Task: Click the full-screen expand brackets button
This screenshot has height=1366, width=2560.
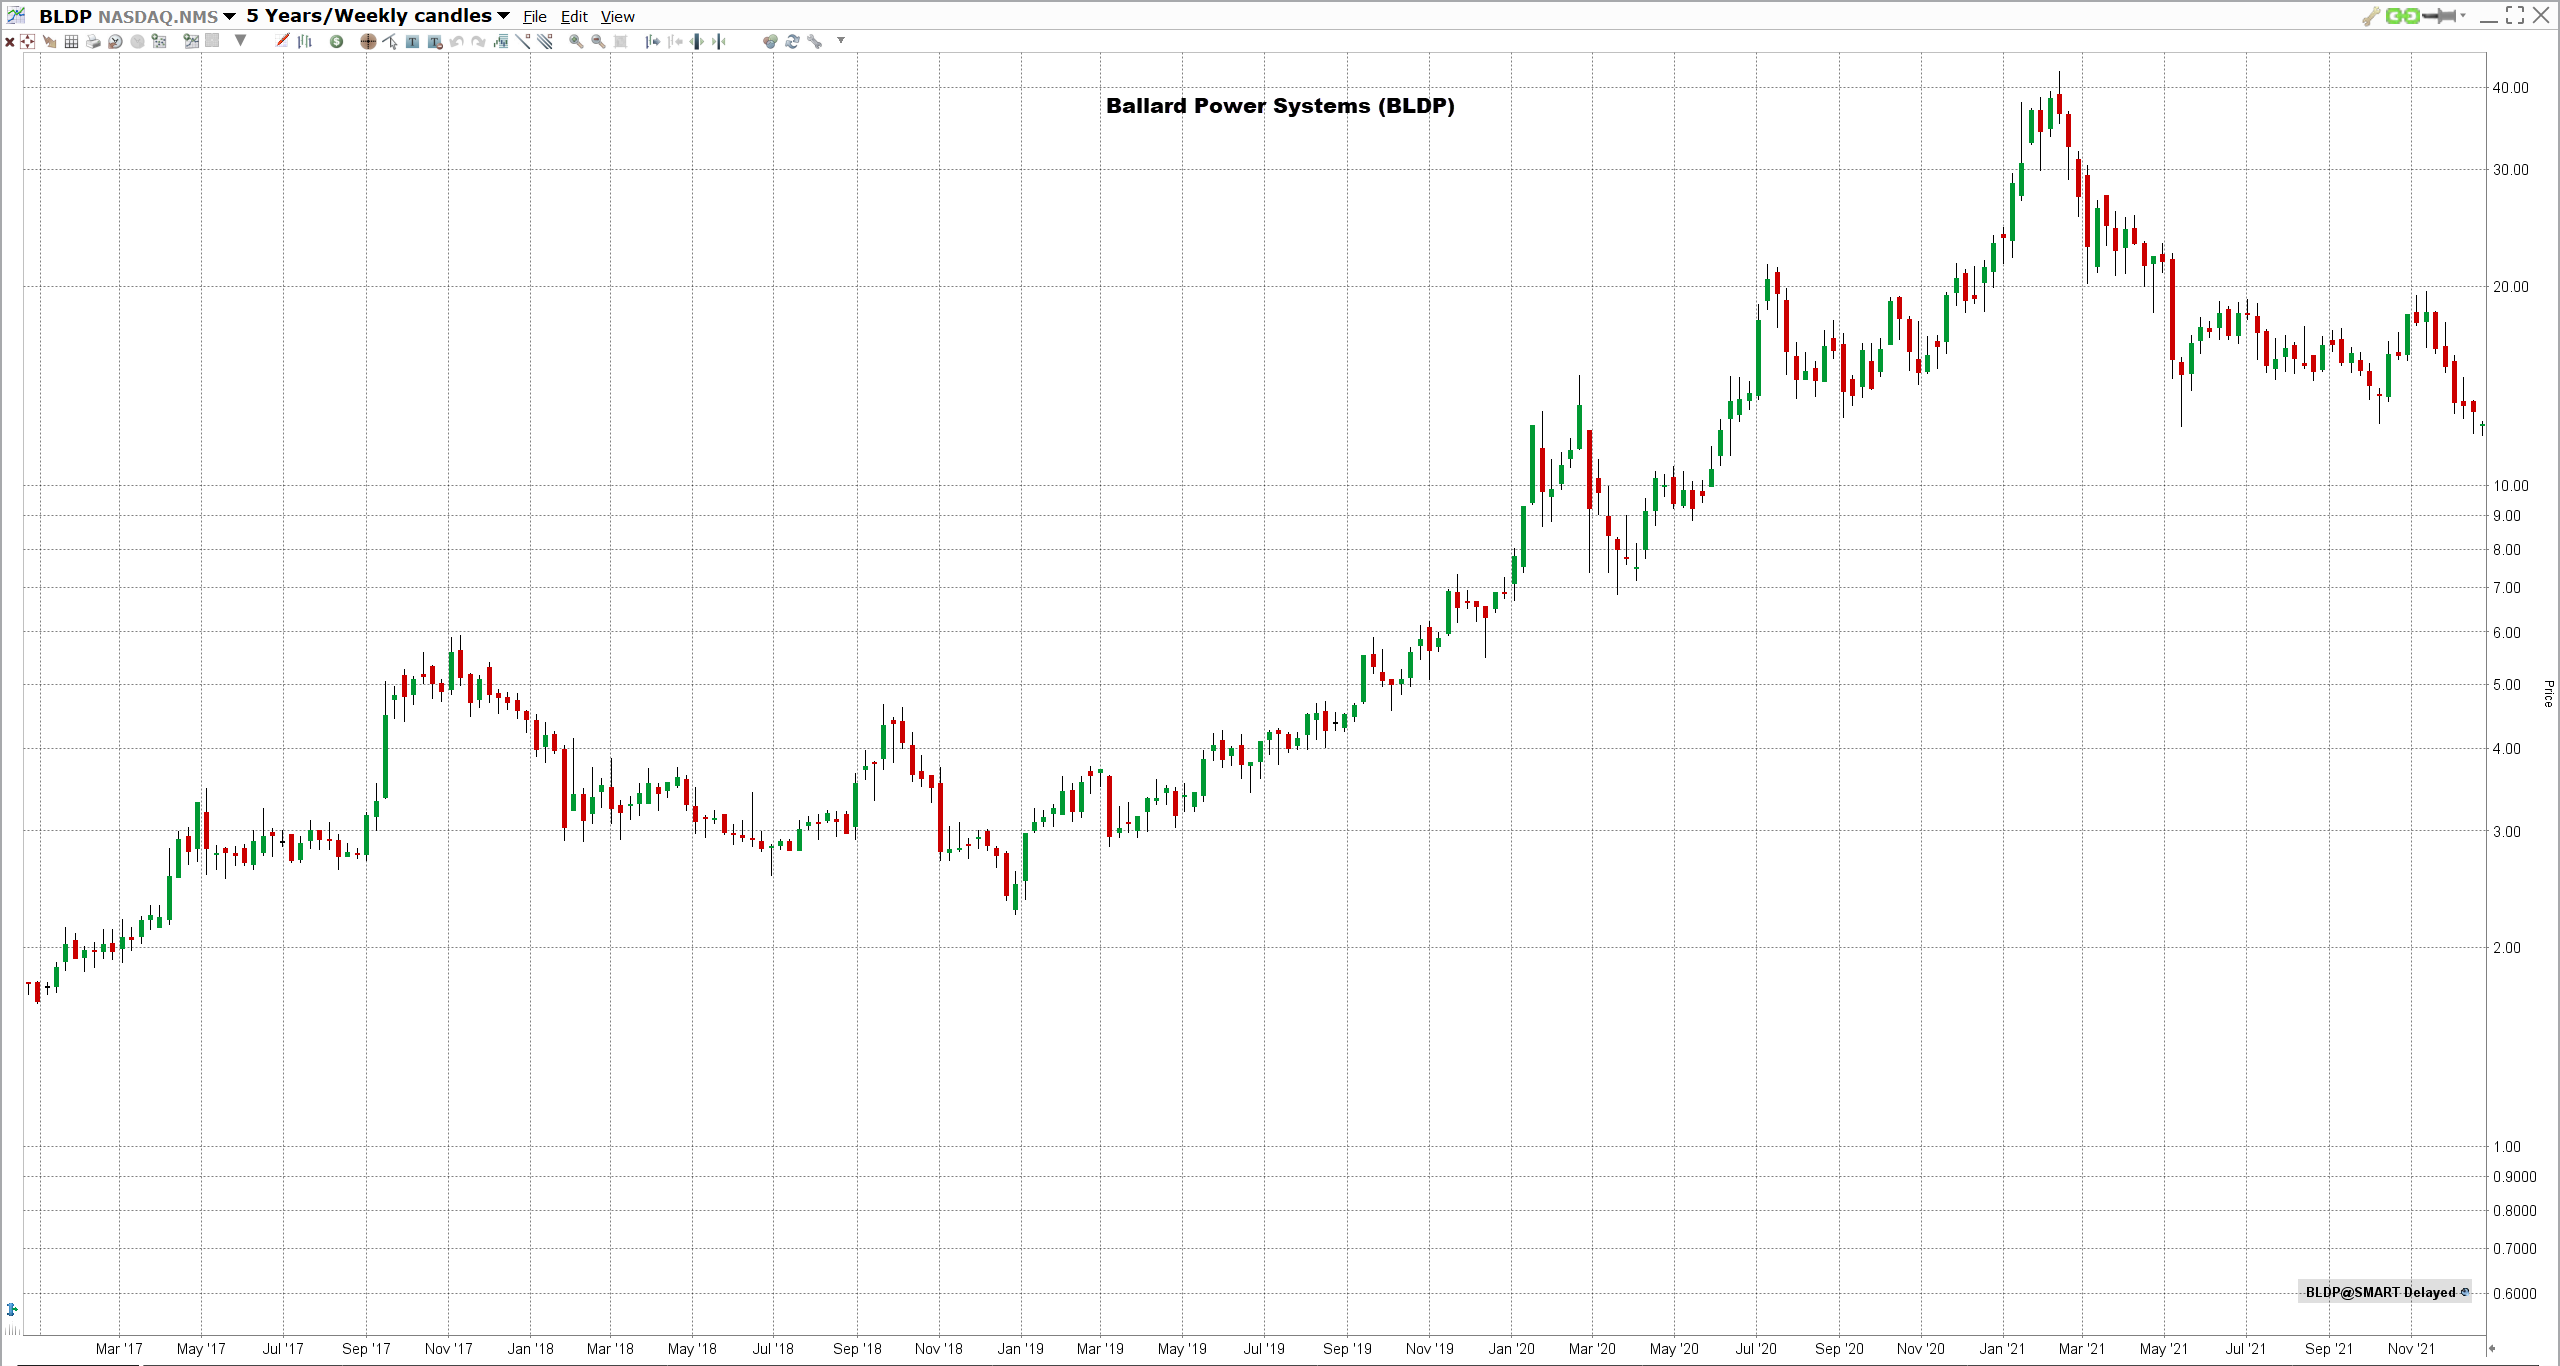Action: [x=2515, y=15]
